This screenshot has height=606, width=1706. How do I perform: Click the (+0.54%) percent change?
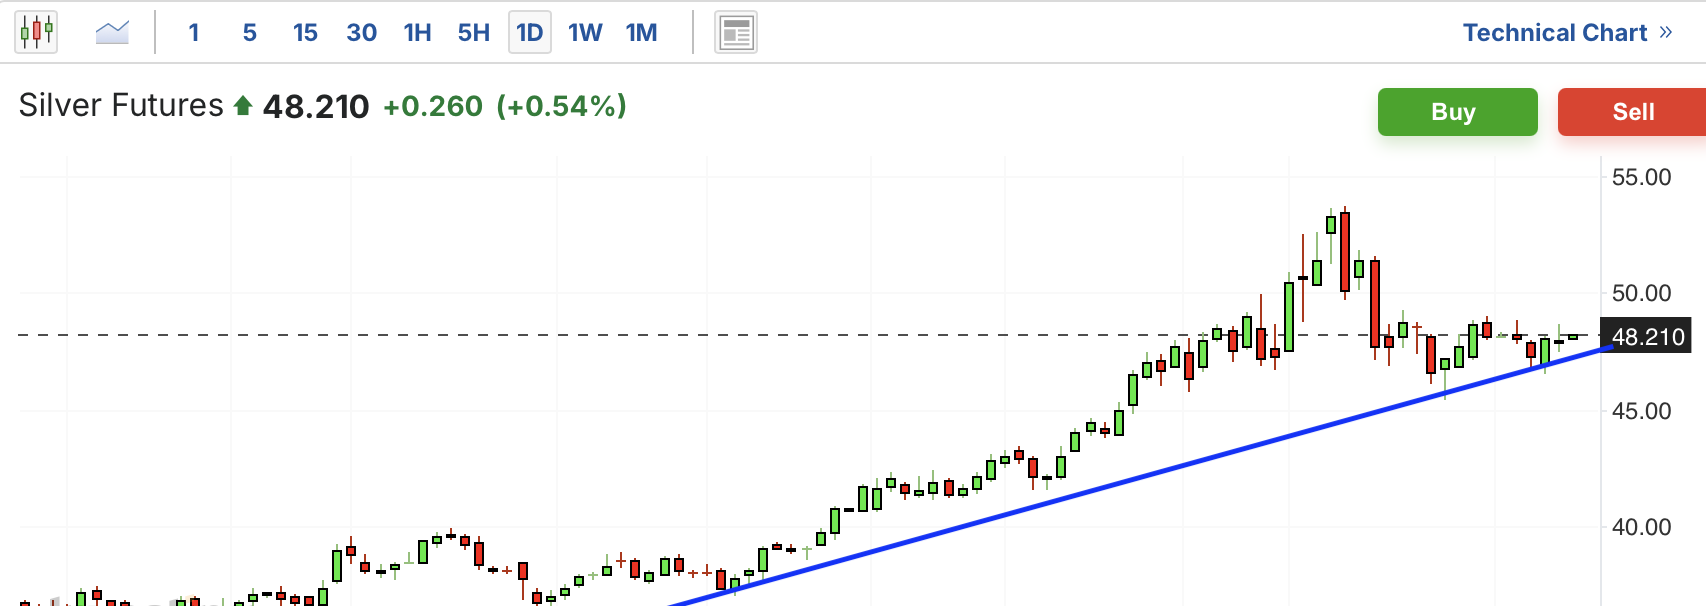tap(562, 106)
